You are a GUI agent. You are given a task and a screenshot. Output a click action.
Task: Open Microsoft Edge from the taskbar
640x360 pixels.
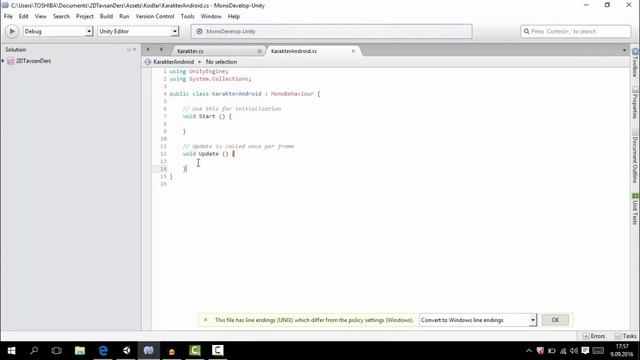tap(103, 351)
